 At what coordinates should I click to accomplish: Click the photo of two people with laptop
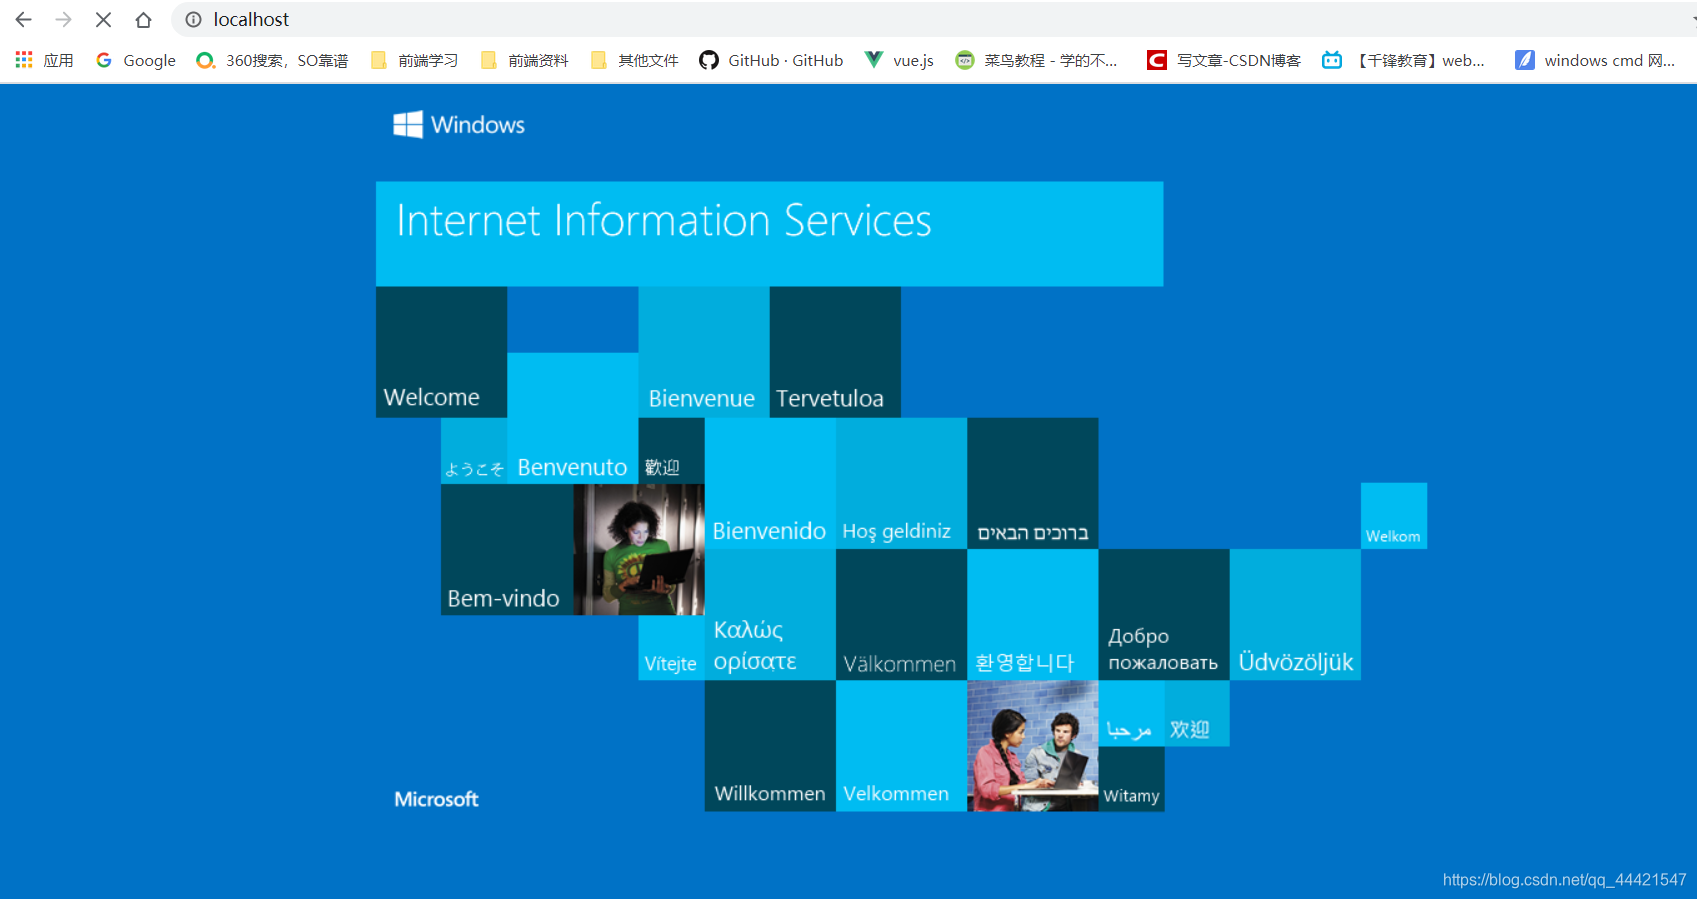(x=1033, y=746)
